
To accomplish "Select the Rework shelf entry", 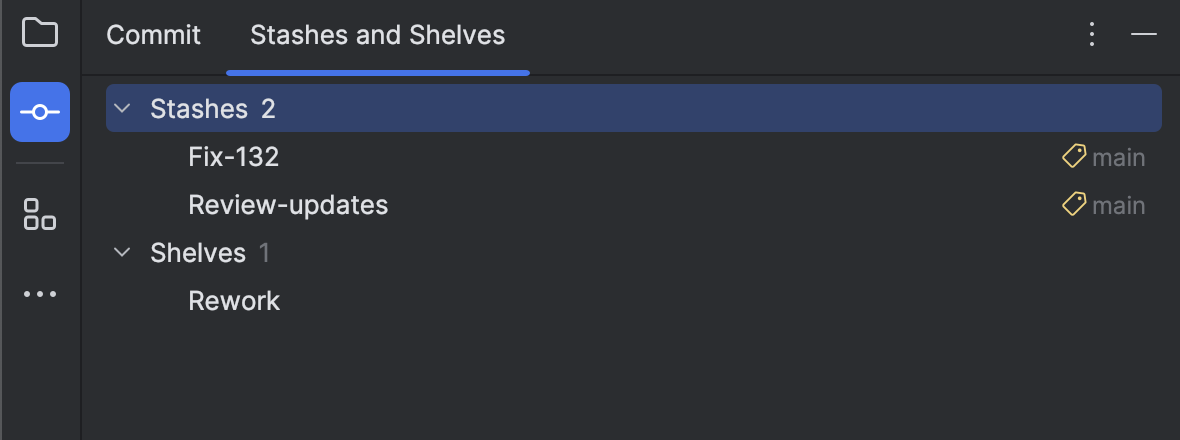I will [x=234, y=301].
